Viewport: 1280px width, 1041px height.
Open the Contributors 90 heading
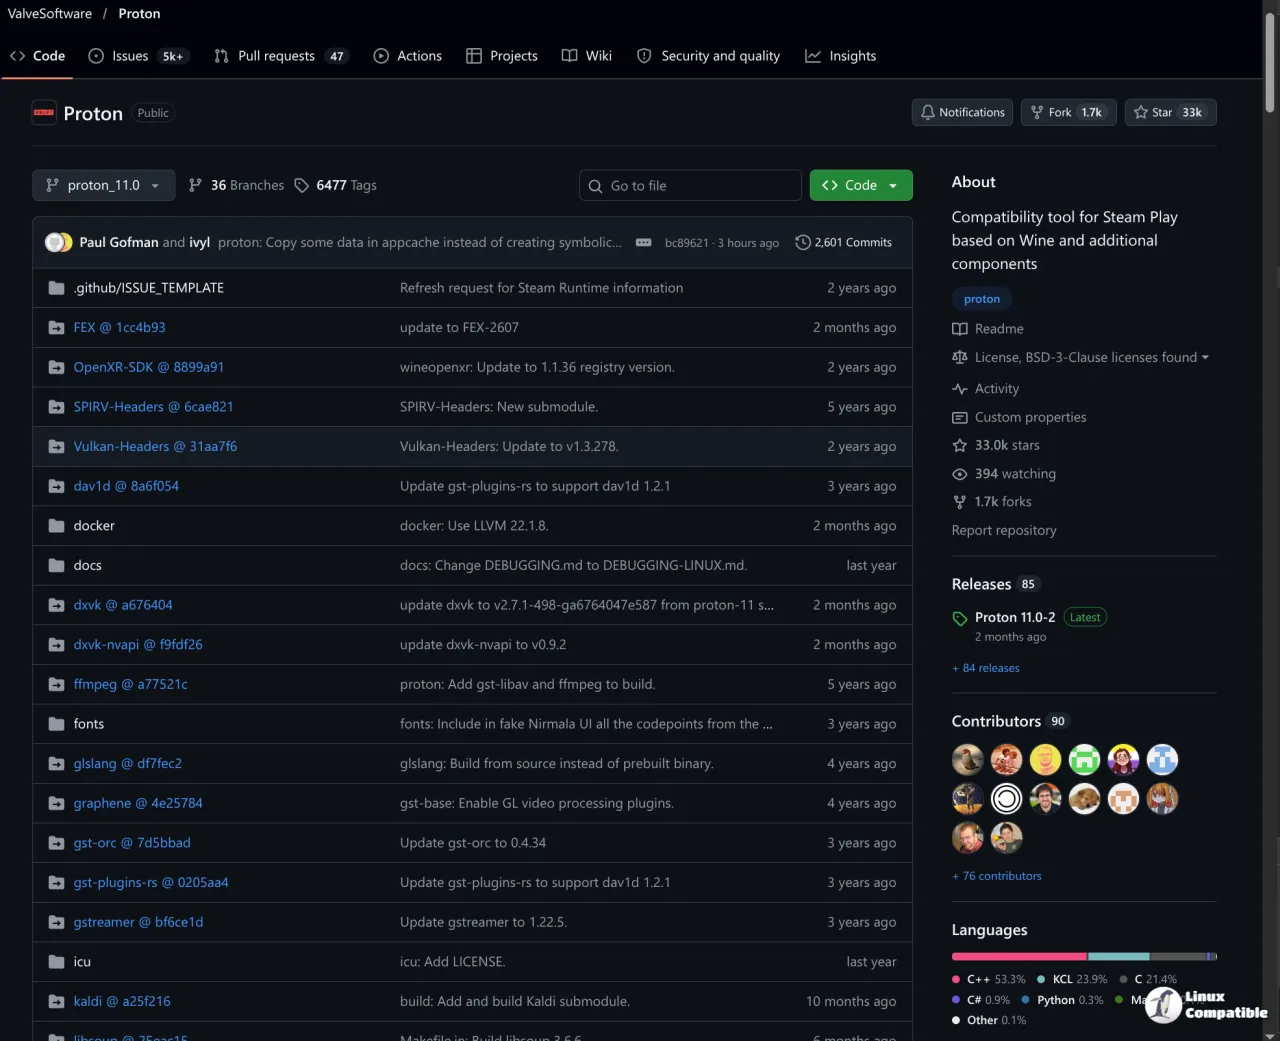1010,721
